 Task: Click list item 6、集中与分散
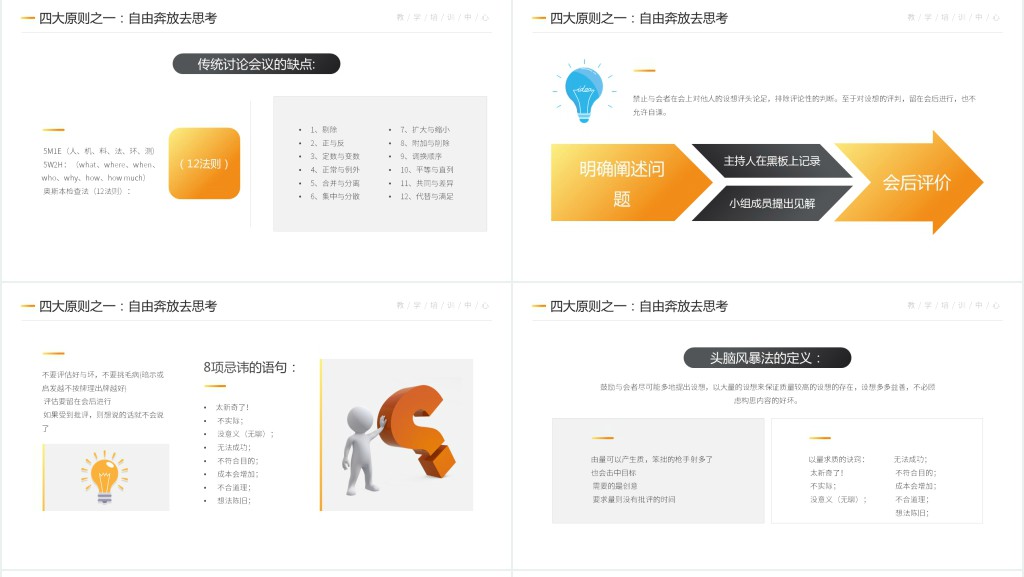click(x=334, y=196)
